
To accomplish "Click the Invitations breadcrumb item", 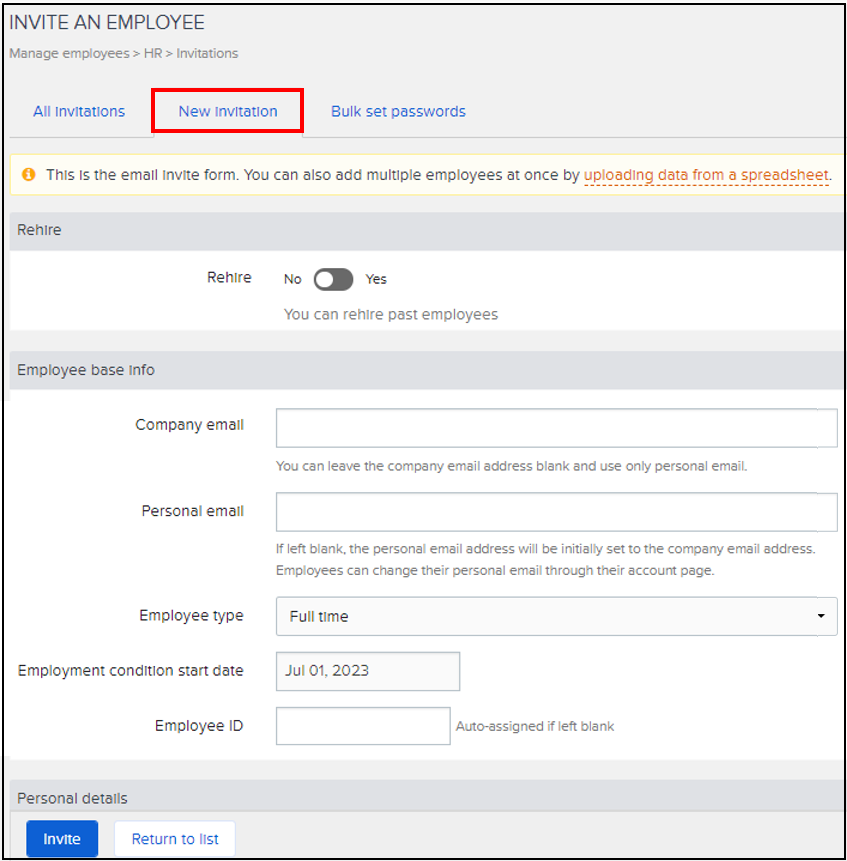I will pos(207,53).
